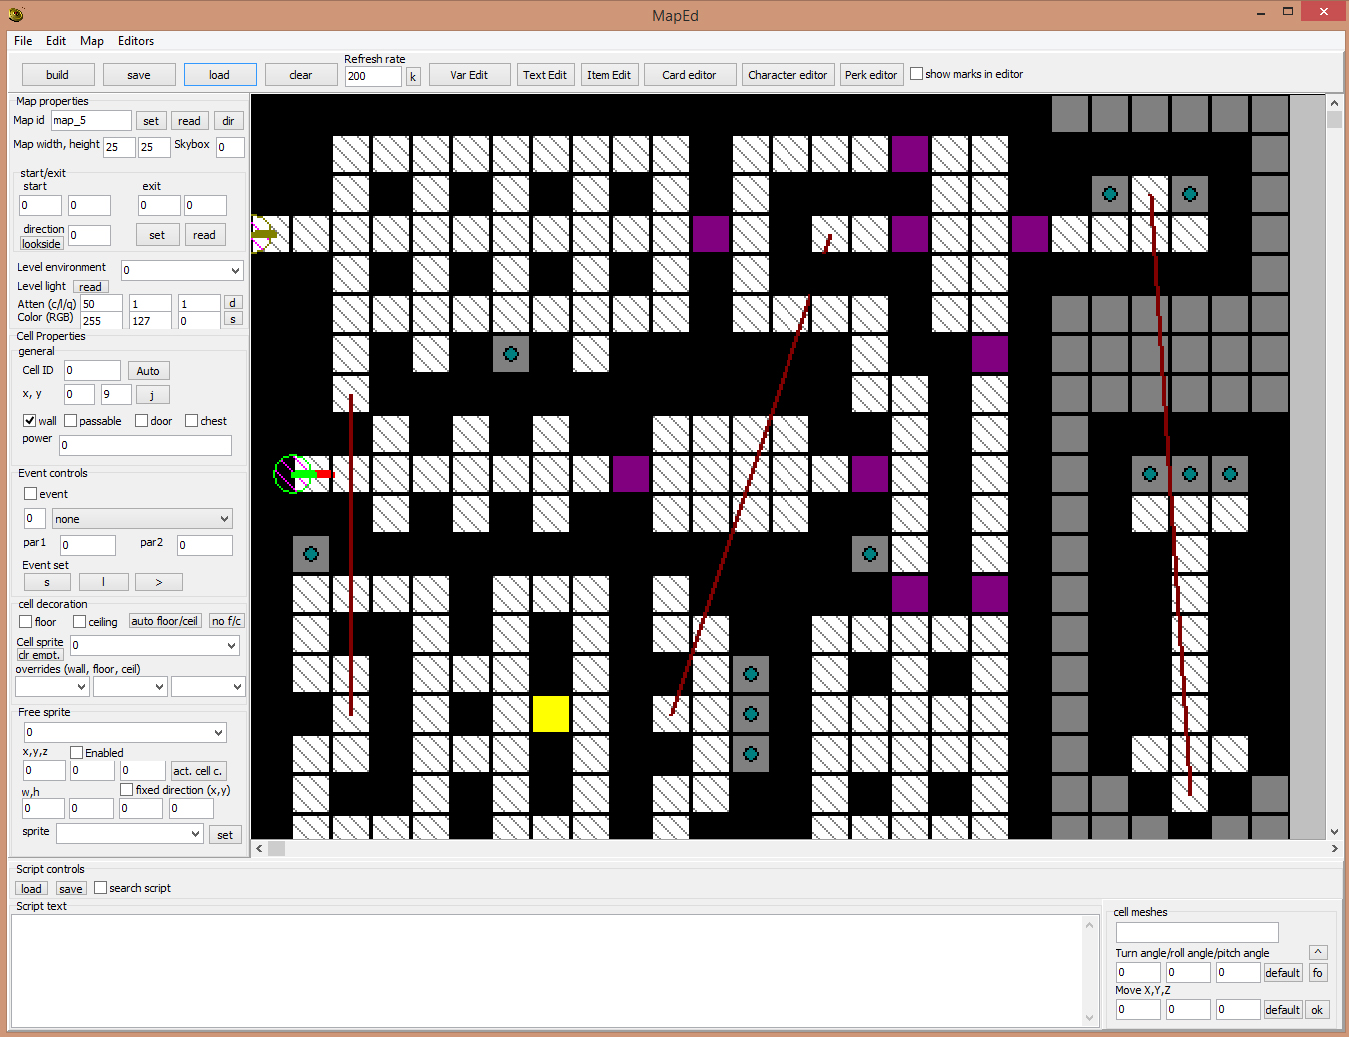The height and width of the screenshot is (1037, 1349).
Task: Click the vertical scrollbar thumb beside the map
Action: tap(1334, 119)
